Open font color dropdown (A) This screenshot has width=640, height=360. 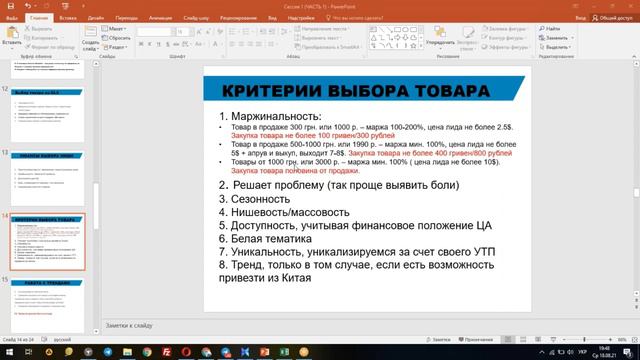coord(216,44)
